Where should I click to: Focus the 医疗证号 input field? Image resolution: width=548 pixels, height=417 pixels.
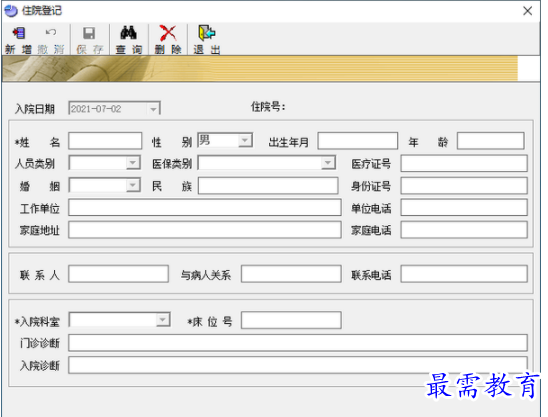pos(464,163)
